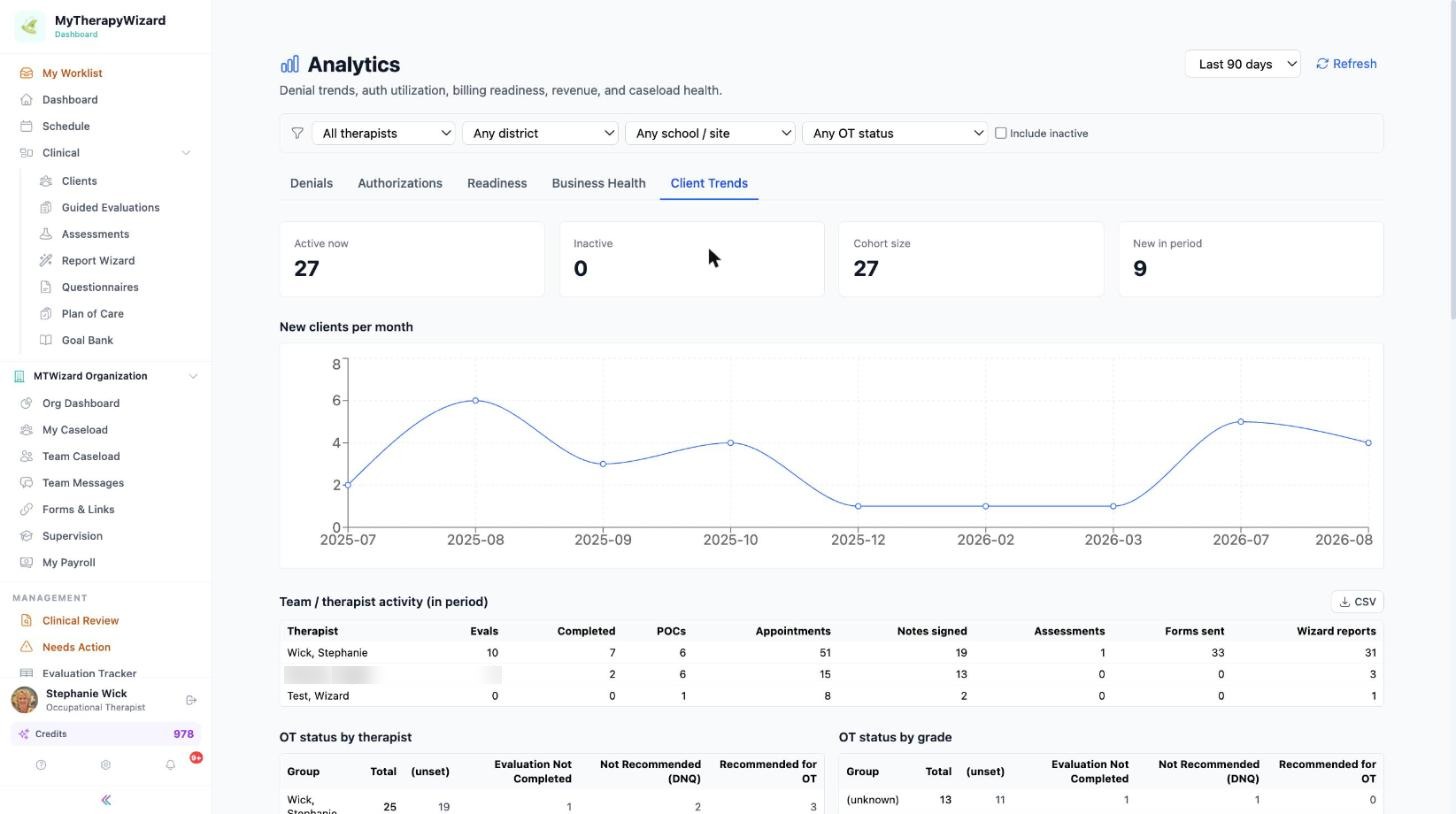Open the Any district dropdown
Viewport: 1456px width, 814px height.
tap(540, 133)
